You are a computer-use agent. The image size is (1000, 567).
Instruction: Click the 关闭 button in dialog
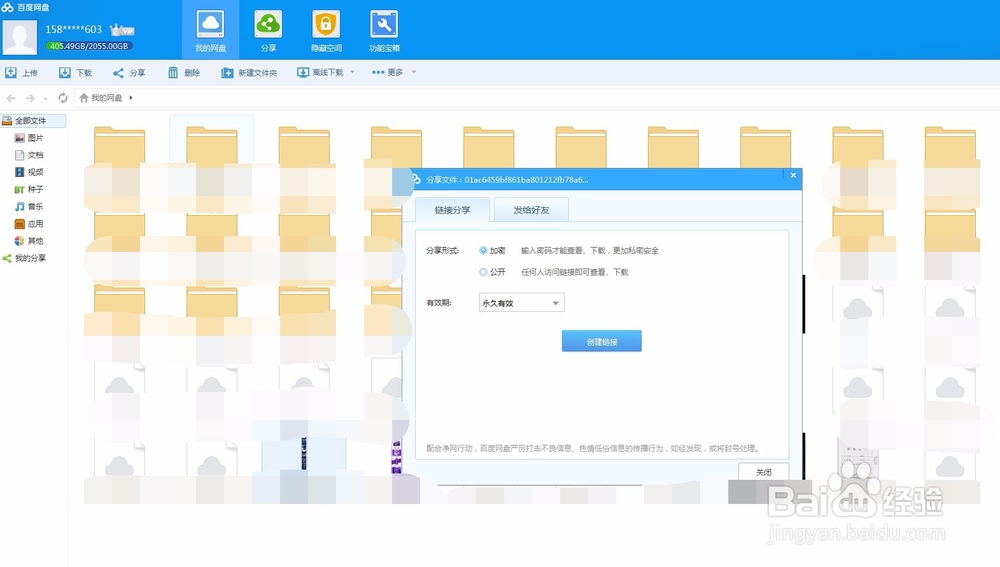[x=763, y=472]
